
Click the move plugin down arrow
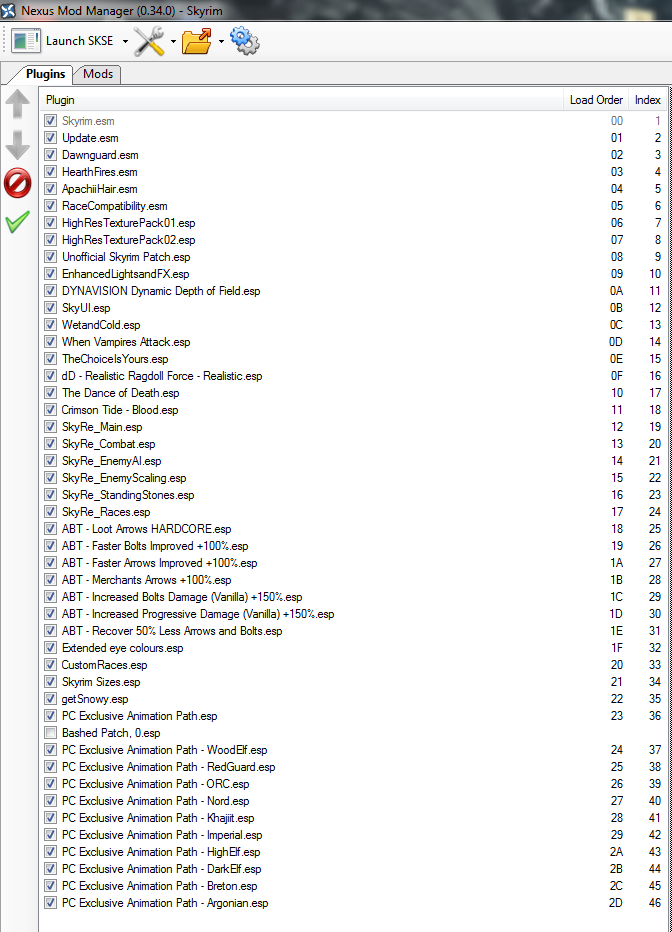click(18, 145)
